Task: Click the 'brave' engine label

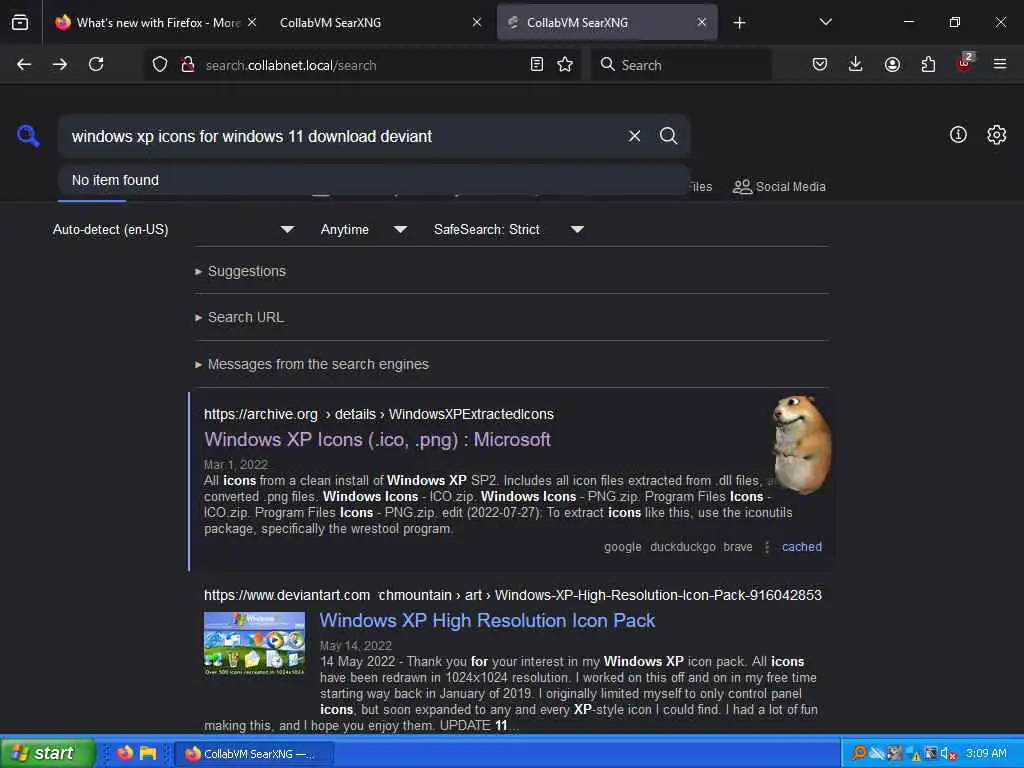Action: [738, 547]
